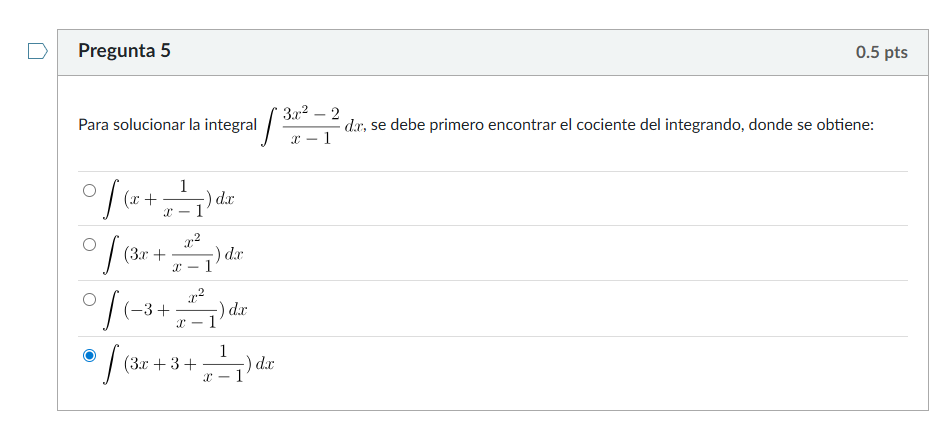Click the word "obtiene:" ending the question
This screenshot has width=951, height=428.
tap(846, 127)
